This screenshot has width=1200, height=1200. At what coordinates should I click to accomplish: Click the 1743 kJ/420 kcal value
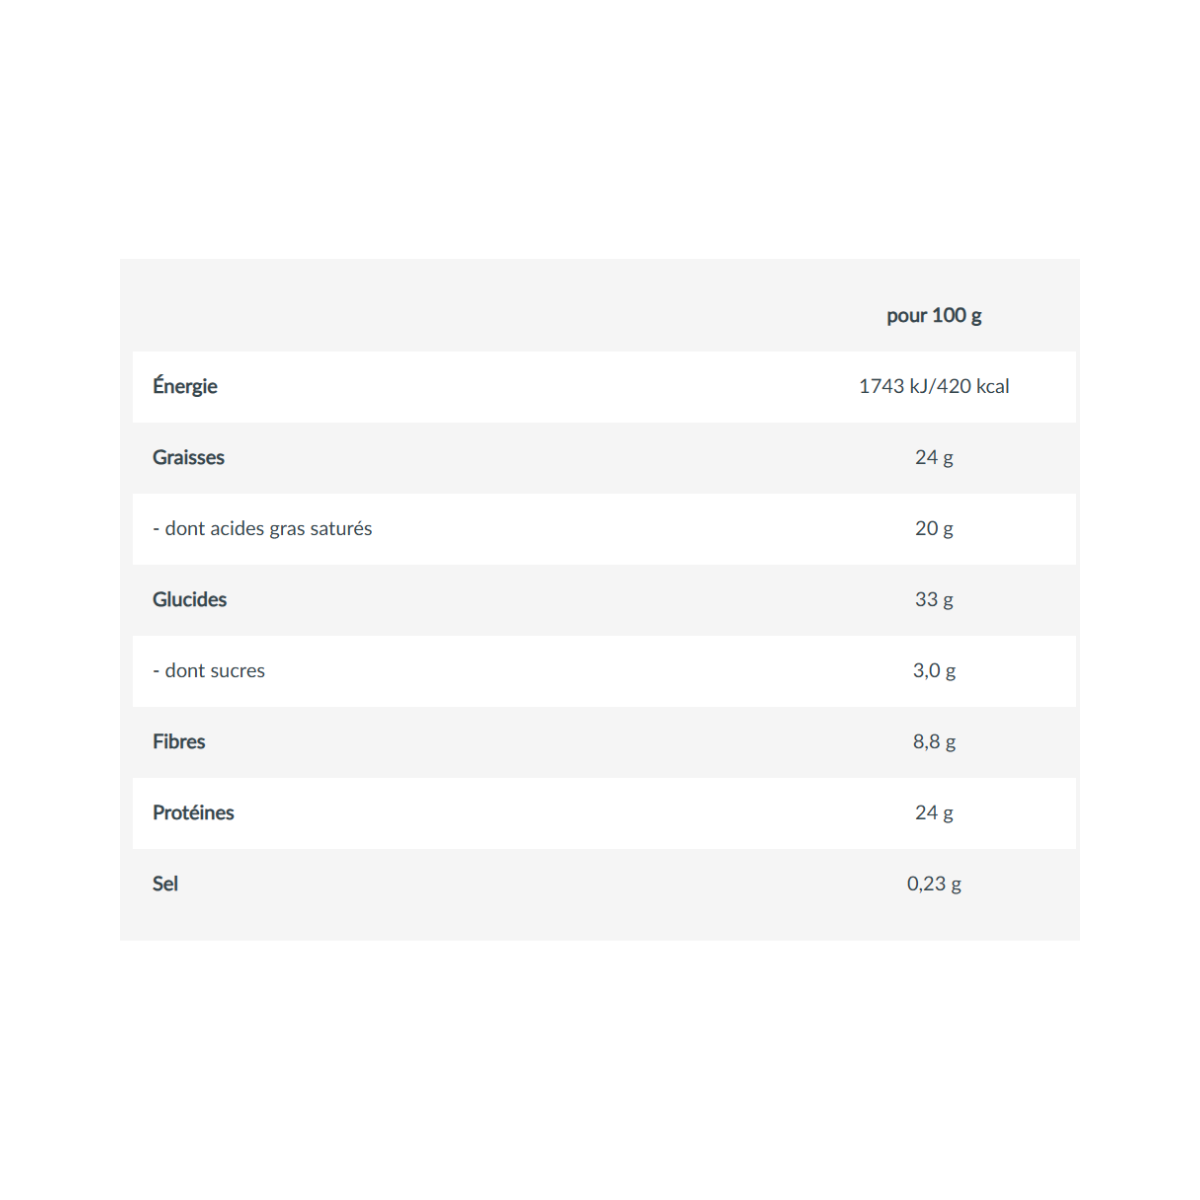click(934, 386)
